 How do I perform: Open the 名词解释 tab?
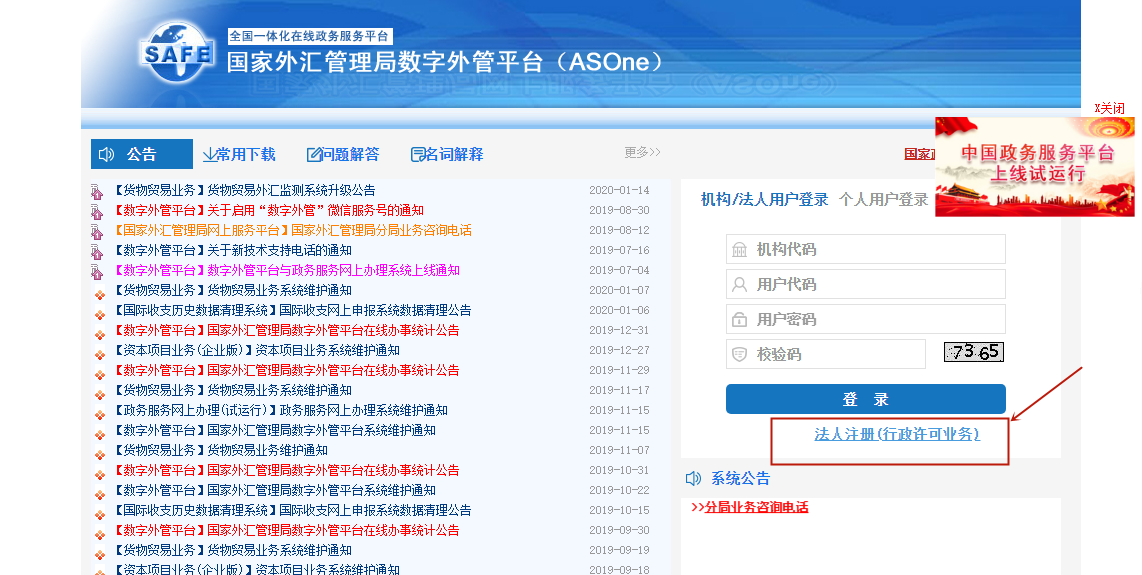[x=447, y=154]
